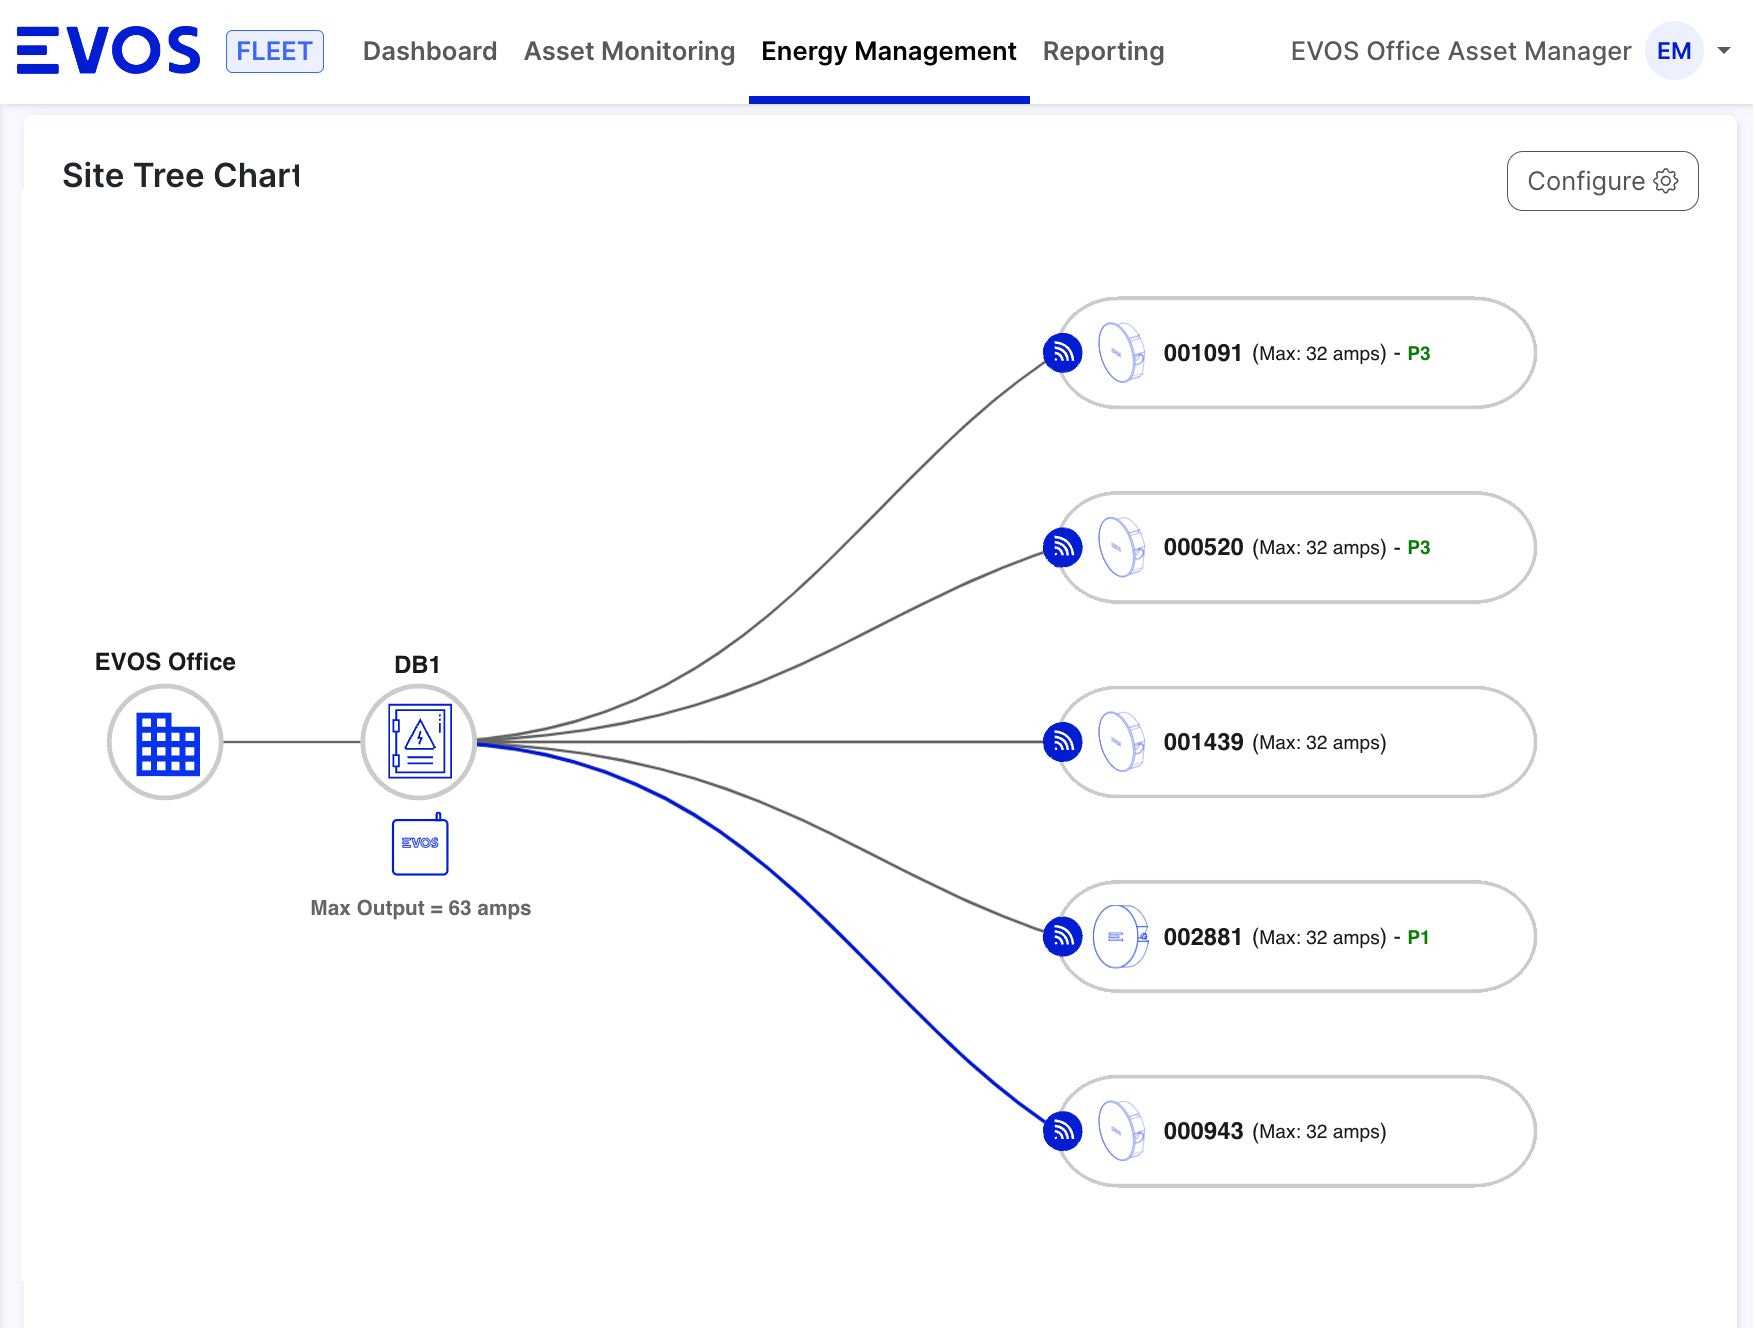
Task: Click the charger device icon for 002881
Action: tap(1121, 937)
